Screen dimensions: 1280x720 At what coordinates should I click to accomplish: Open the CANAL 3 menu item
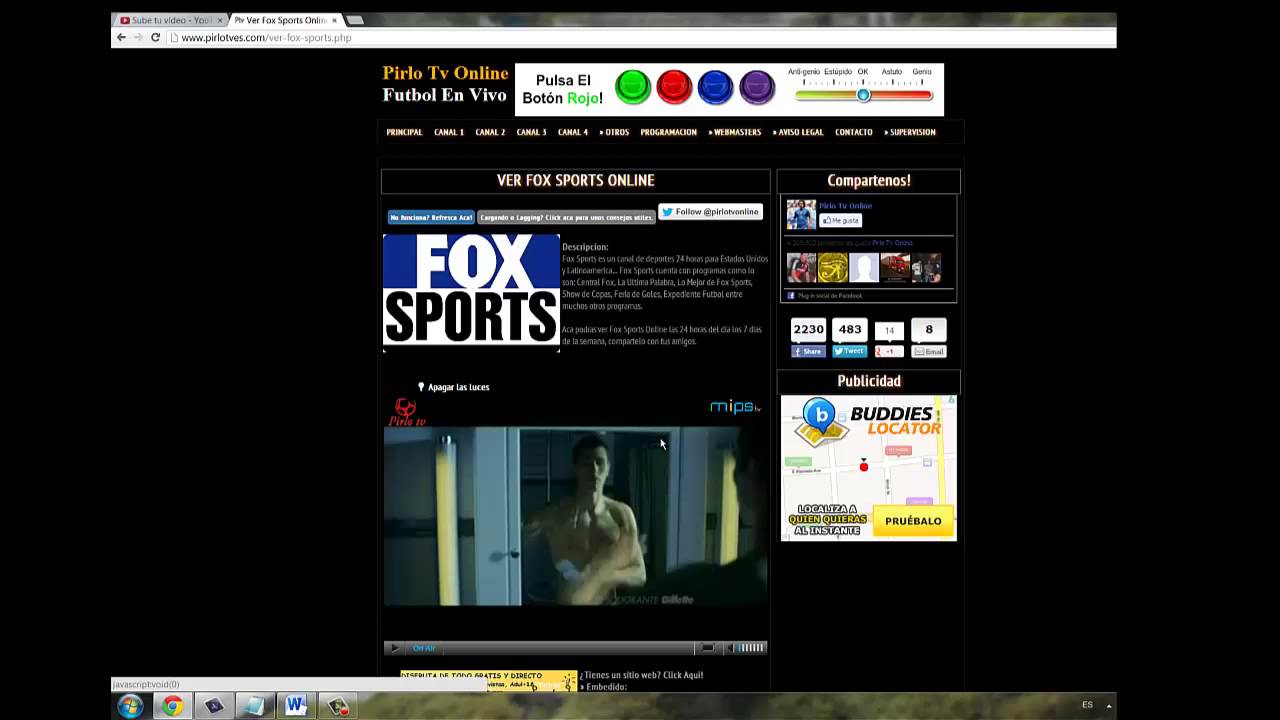coord(531,132)
